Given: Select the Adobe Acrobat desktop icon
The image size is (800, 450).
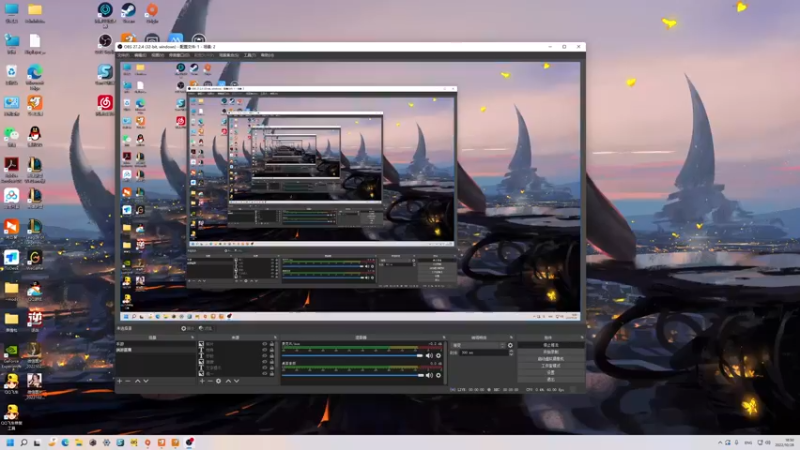Looking at the screenshot, I should coord(11,169).
